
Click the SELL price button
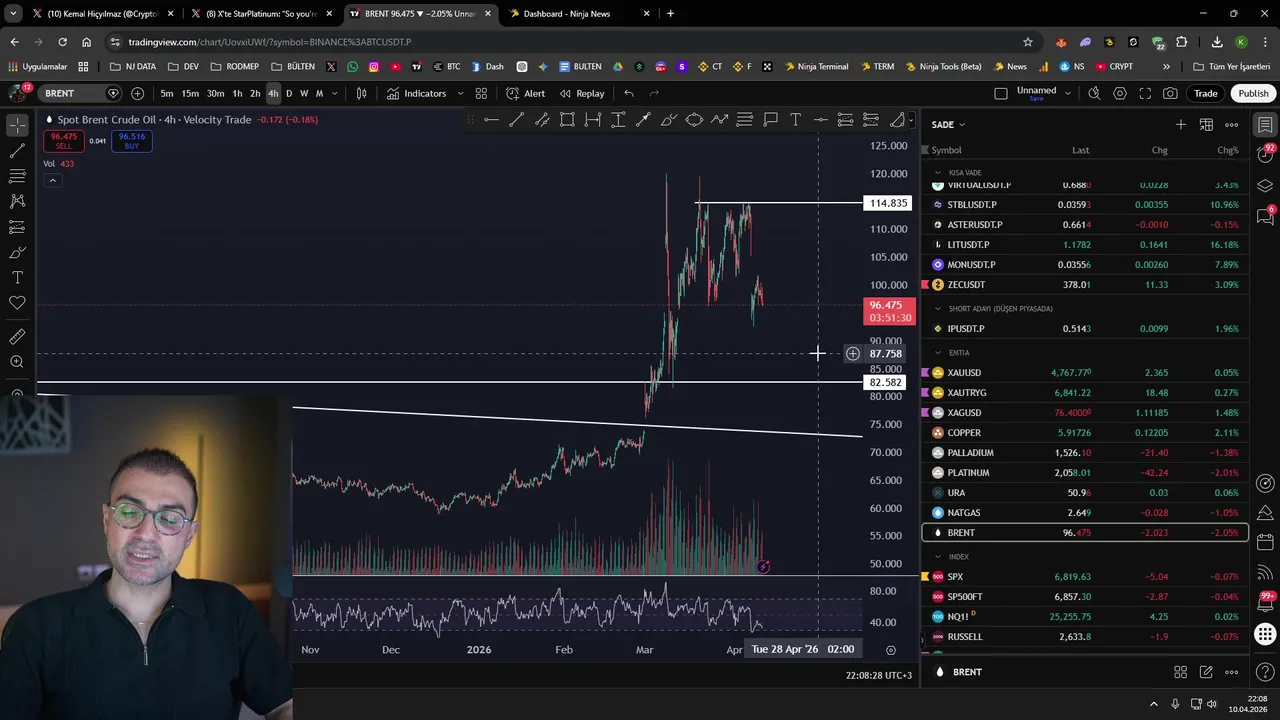point(63,141)
